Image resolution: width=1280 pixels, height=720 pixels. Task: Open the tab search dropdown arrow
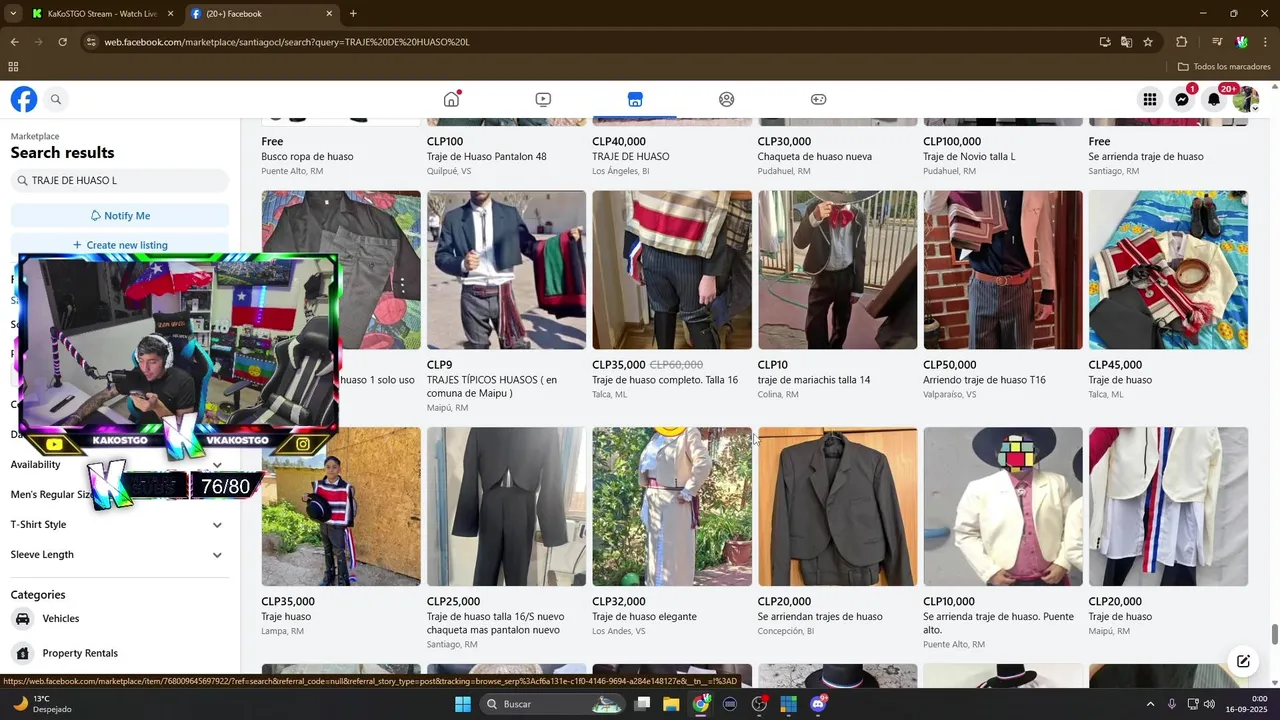(x=13, y=14)
